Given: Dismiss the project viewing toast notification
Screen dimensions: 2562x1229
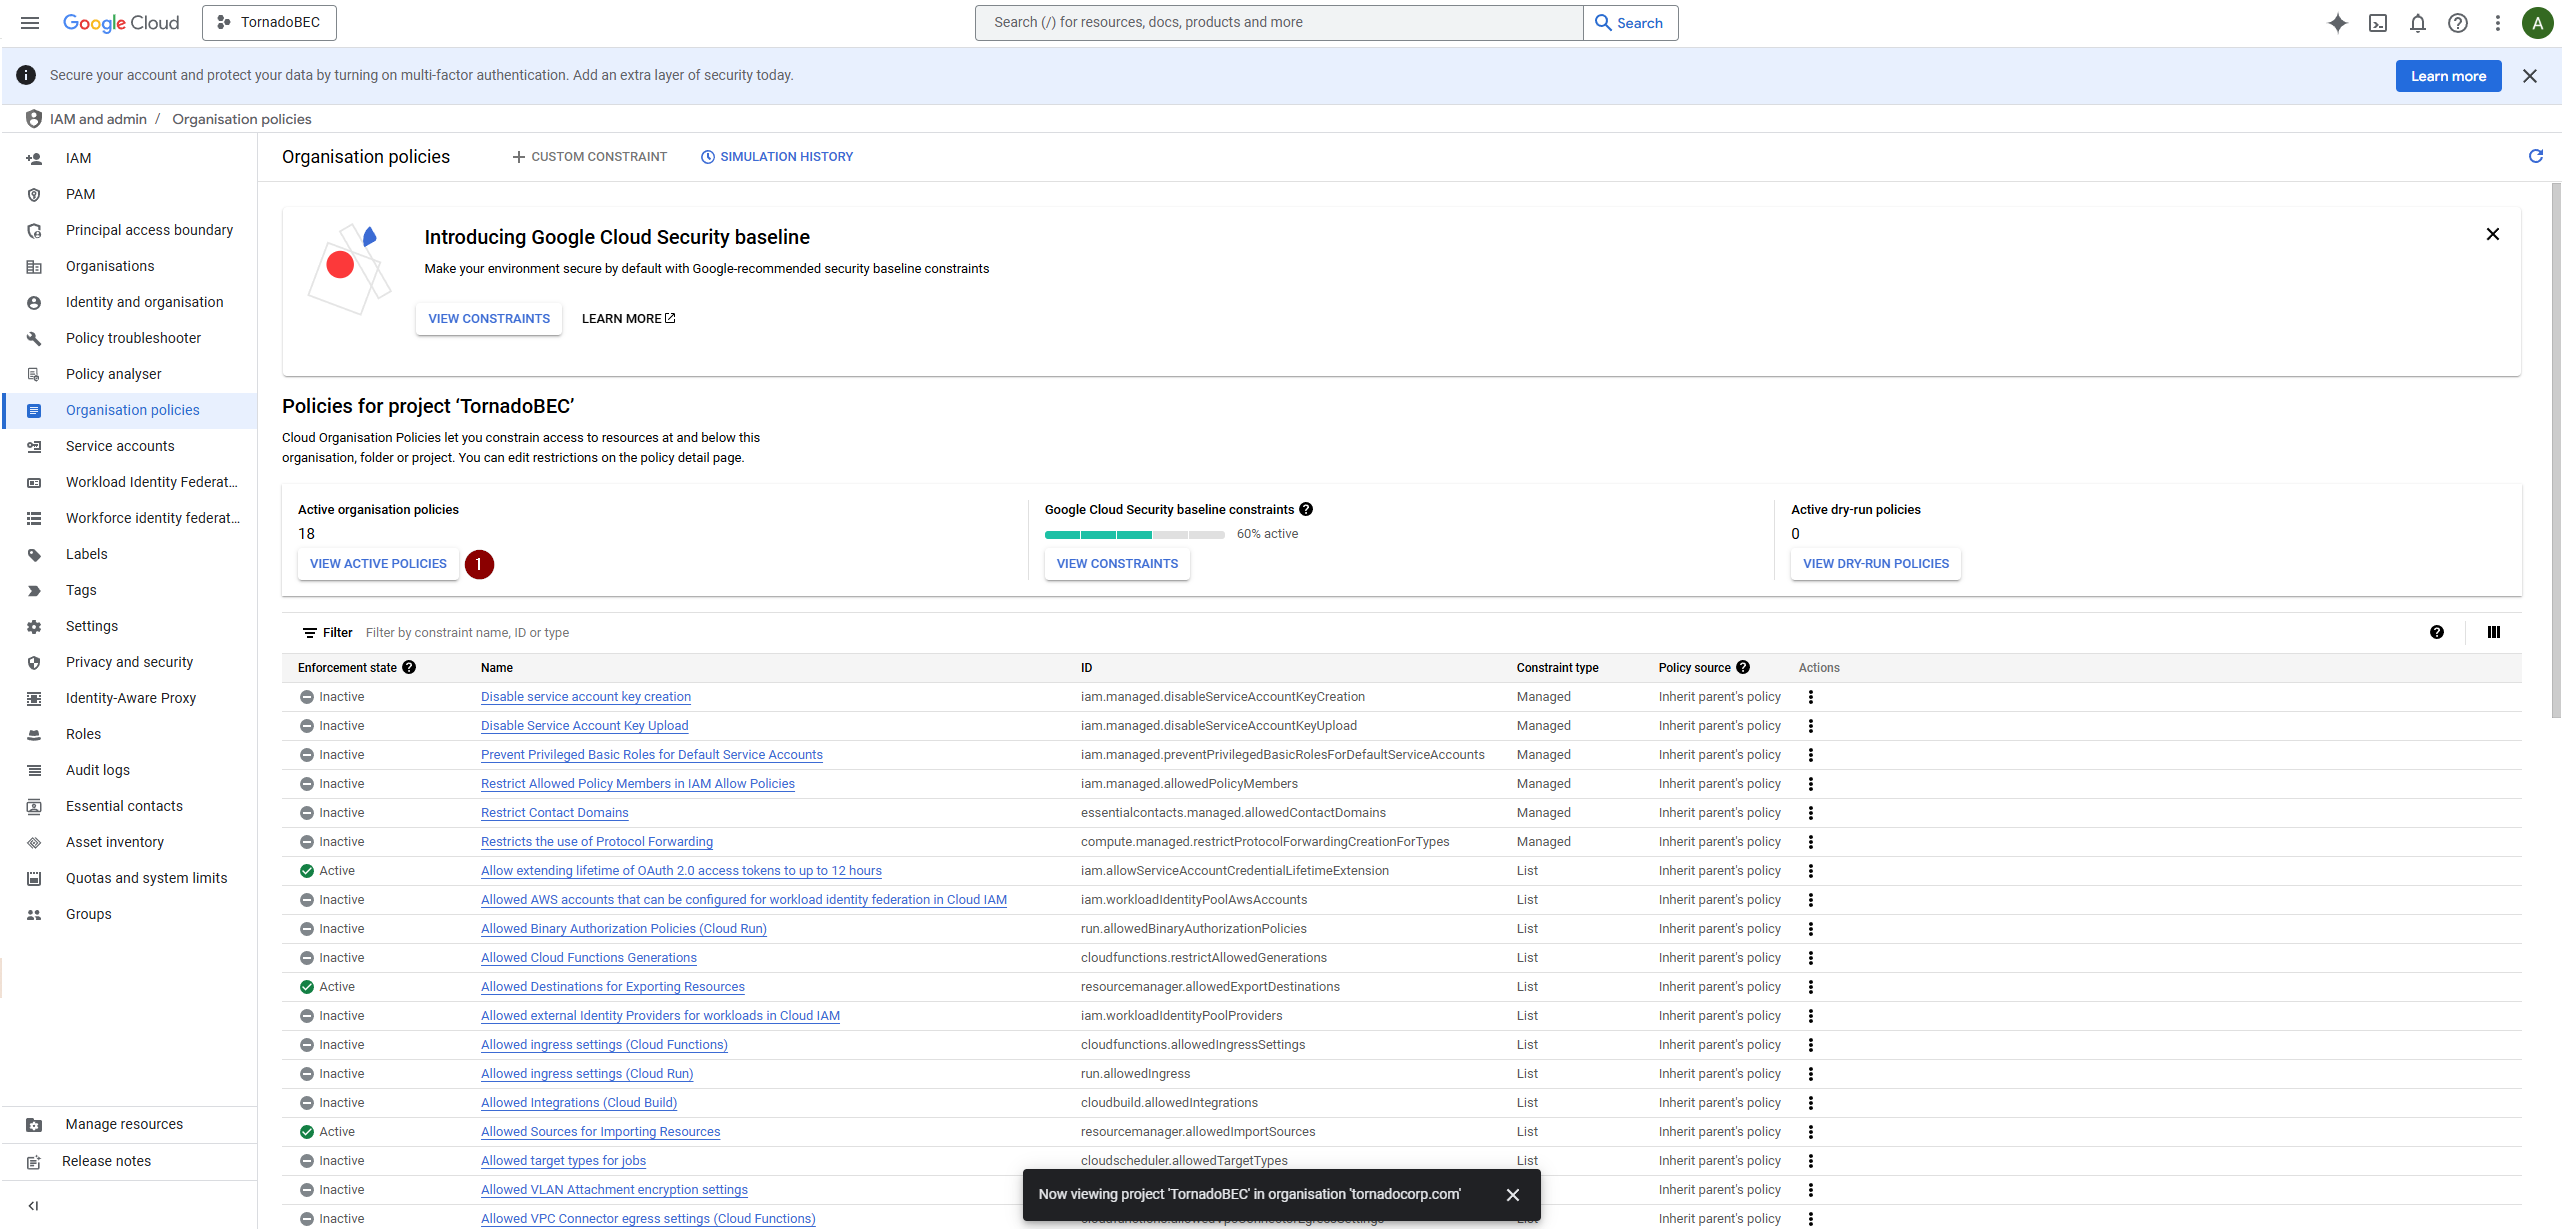Looking at the screenshot, I should pos(1512,1195).
